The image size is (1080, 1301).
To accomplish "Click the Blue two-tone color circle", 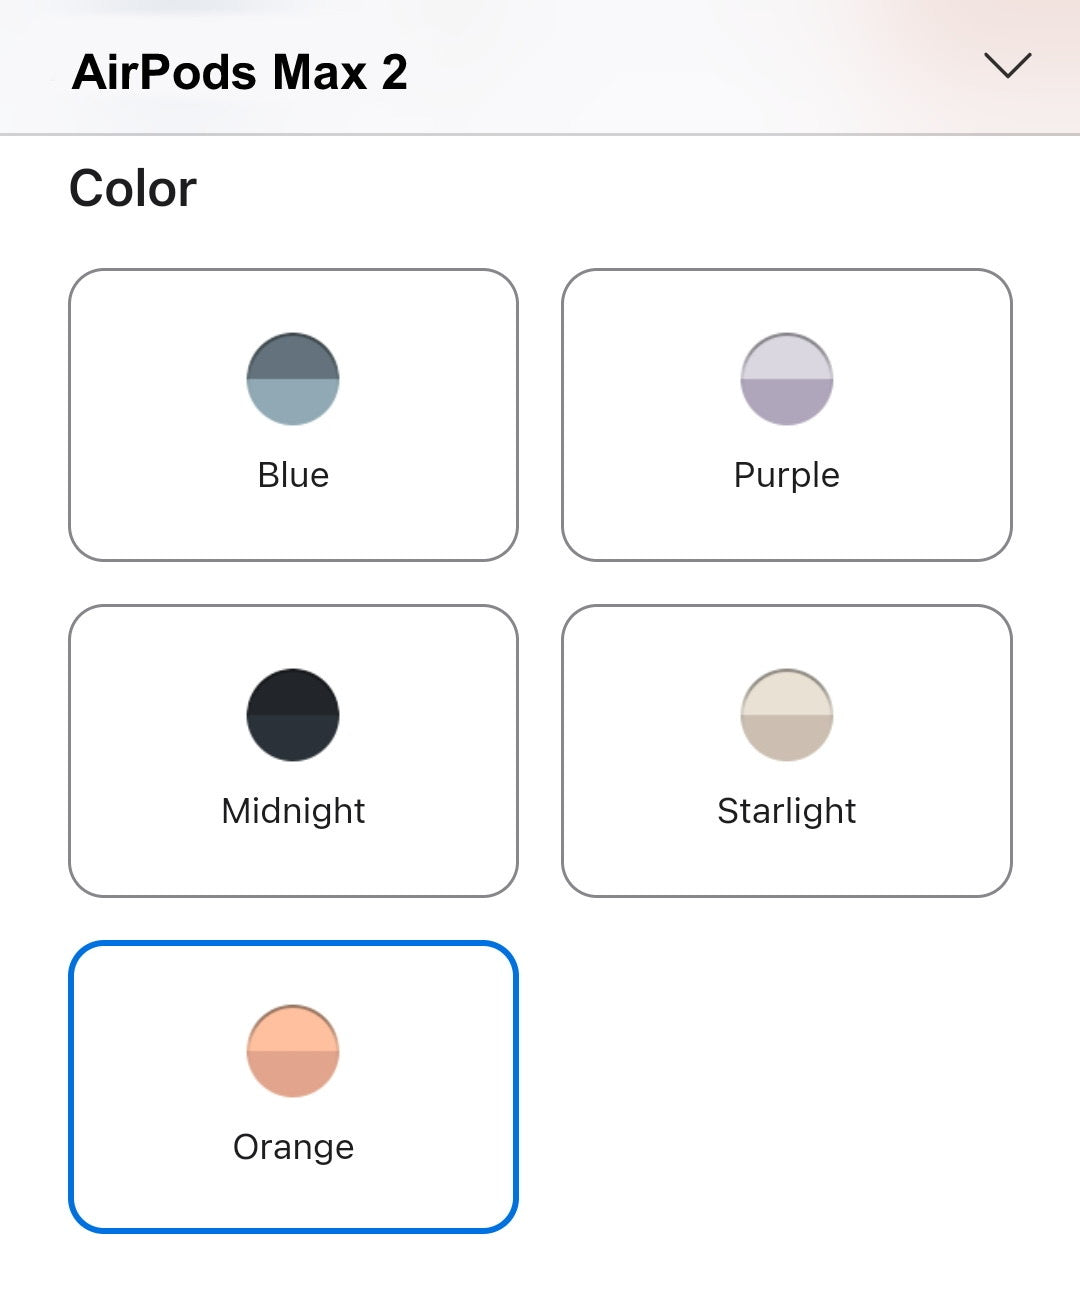I will 293,379.
